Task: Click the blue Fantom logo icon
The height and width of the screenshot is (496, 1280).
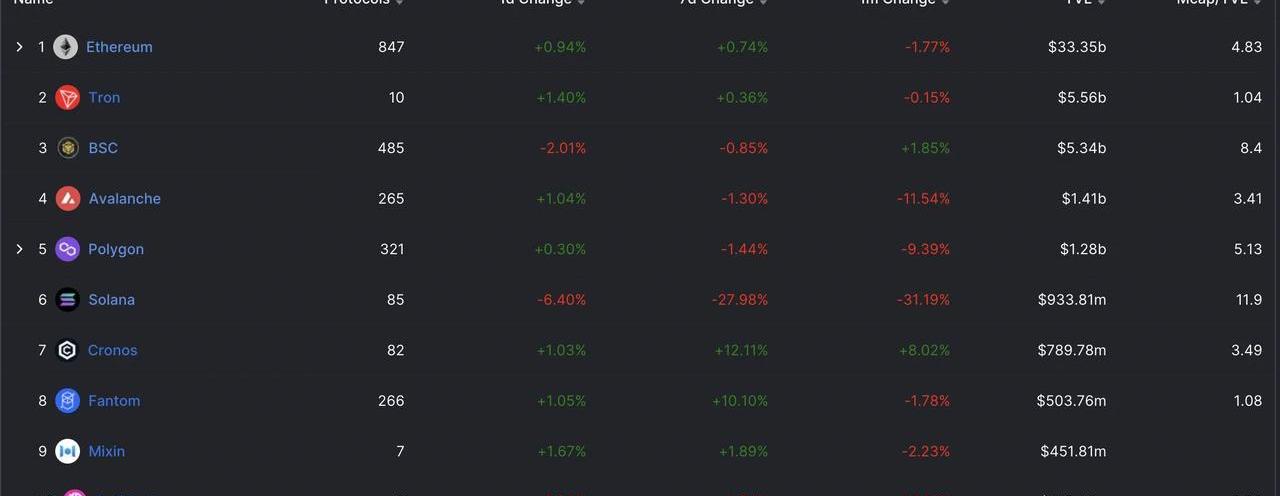Action: tap(67, 401)
